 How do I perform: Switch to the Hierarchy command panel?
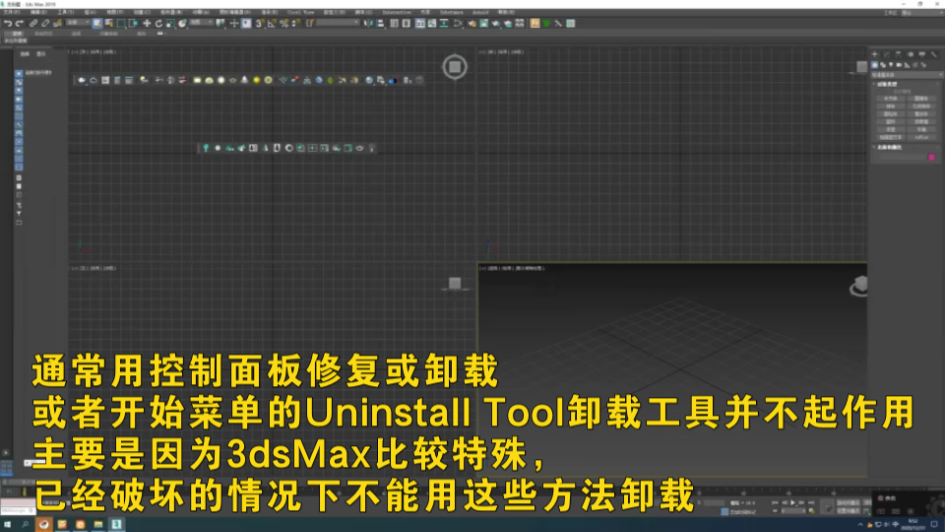point(898,54)
